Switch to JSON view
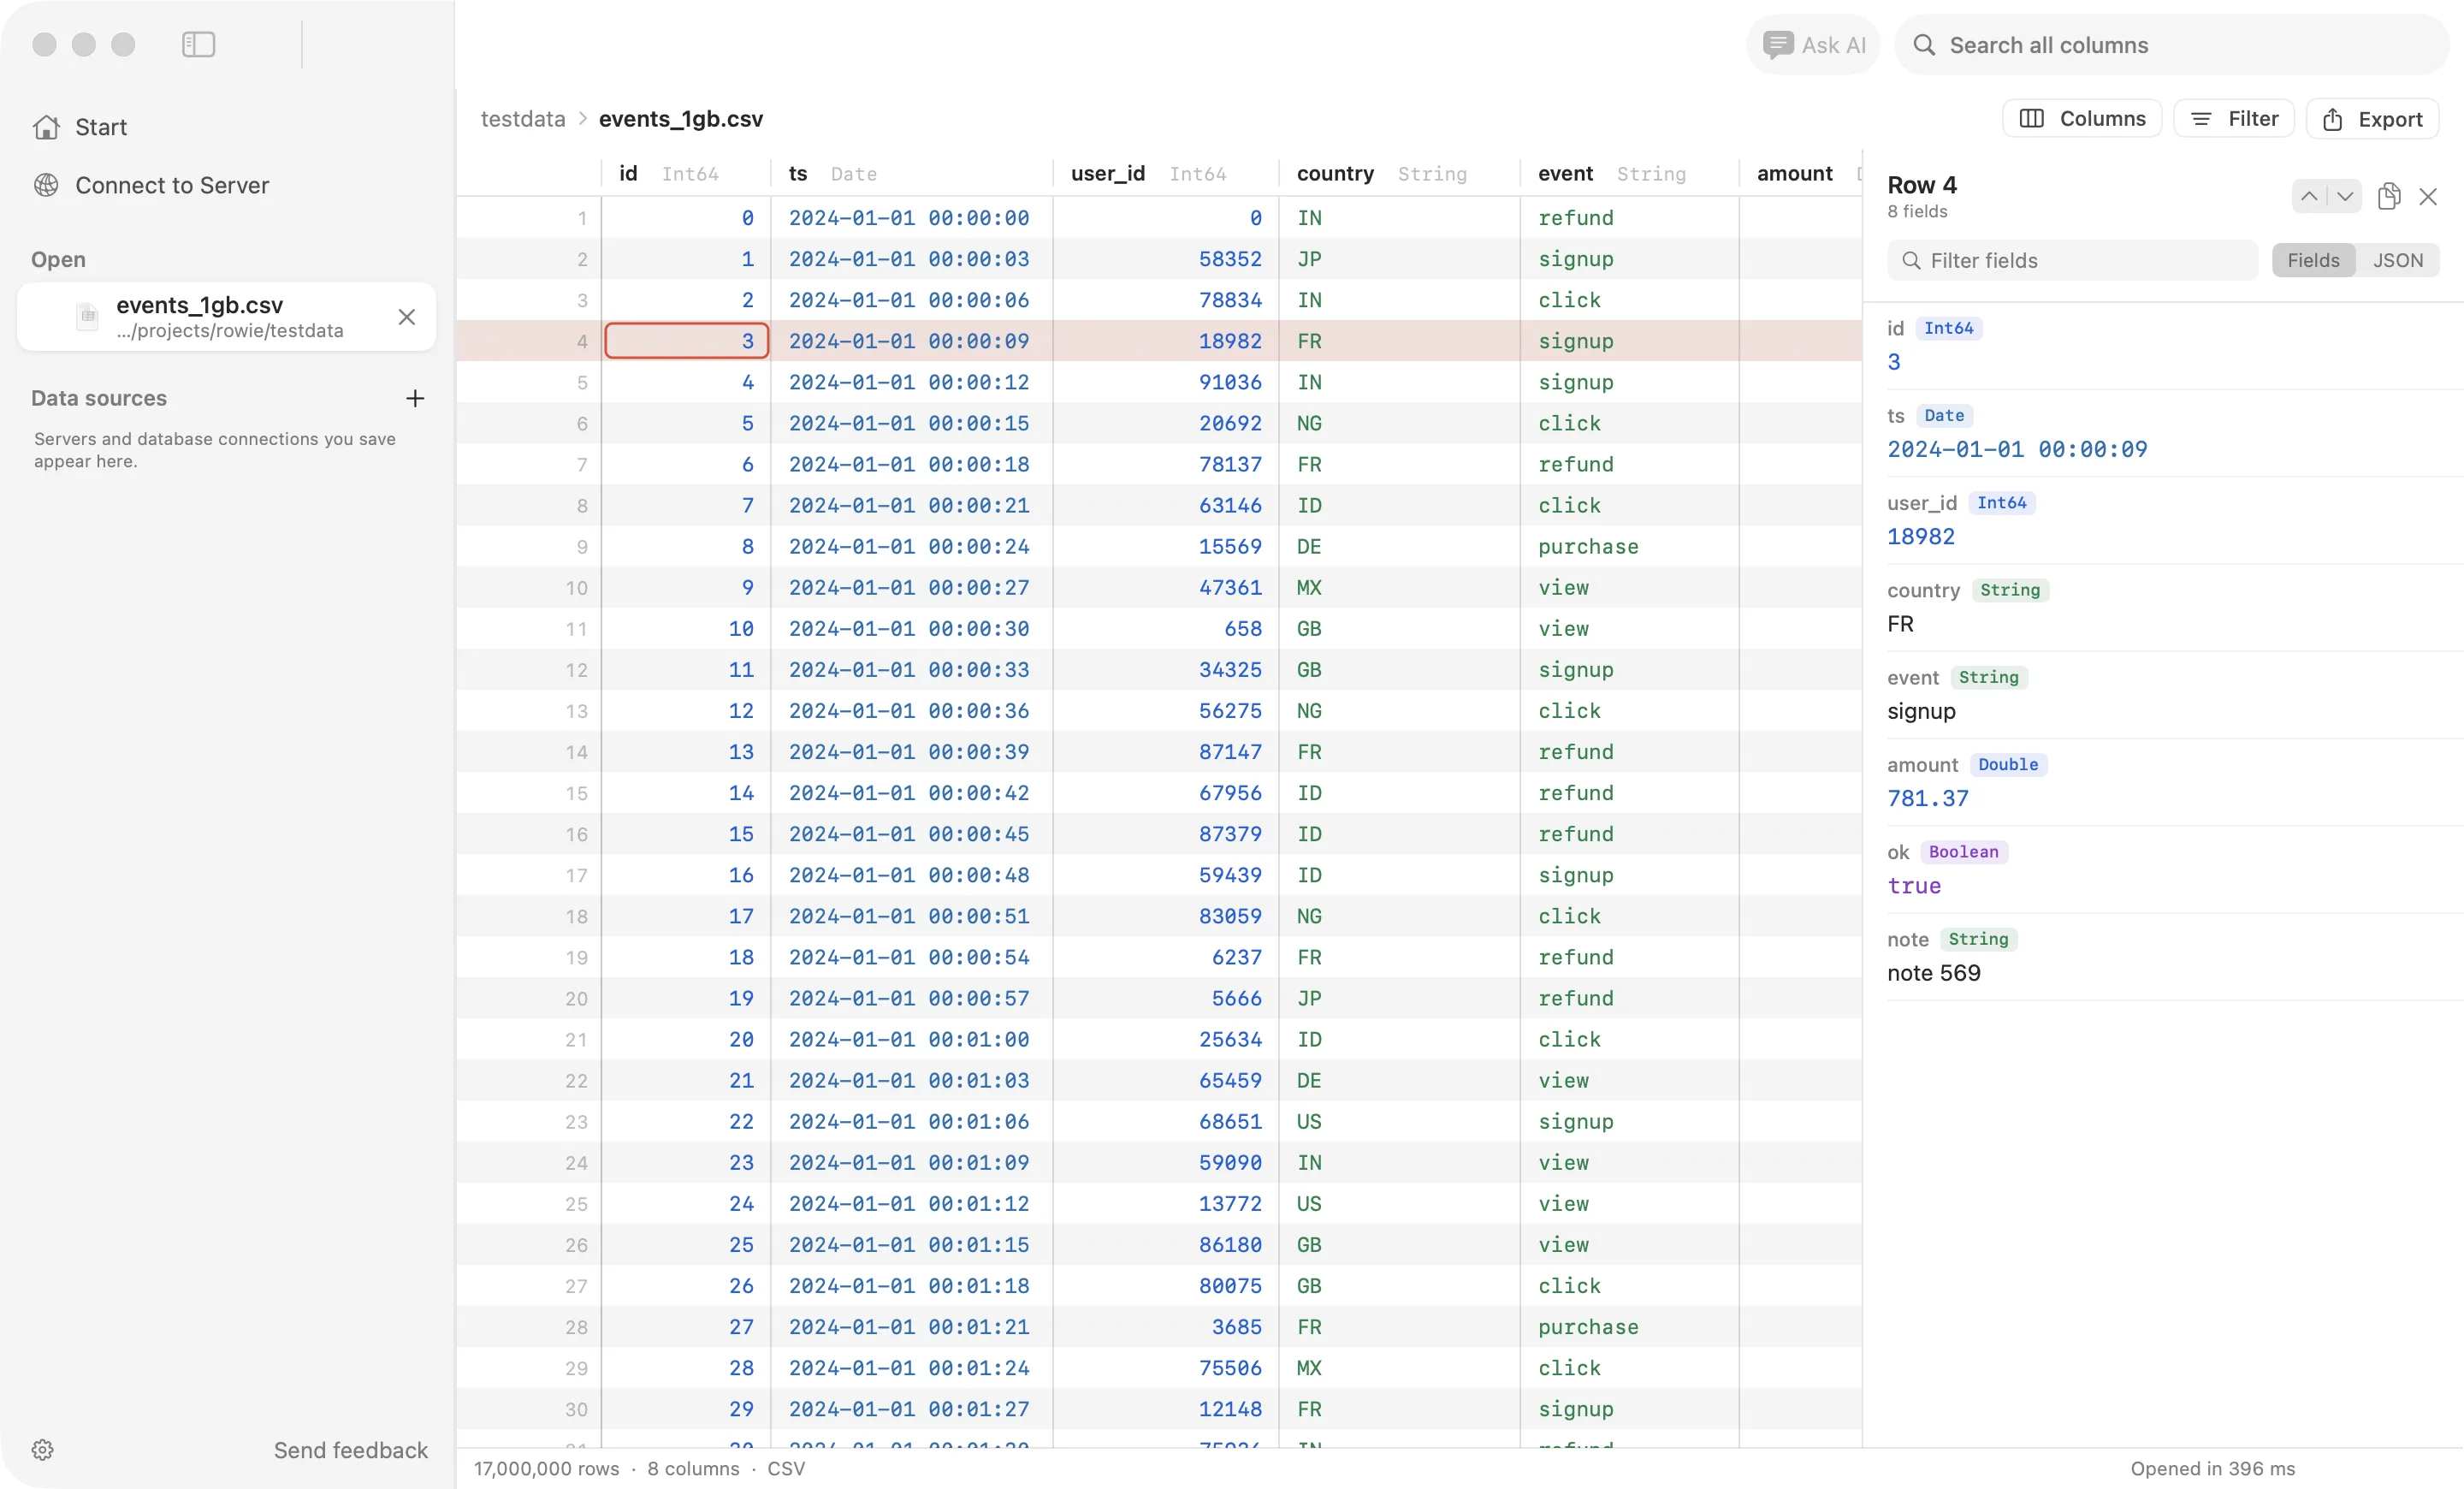The width and height of the screenshot is (2464, 1489). 2397,260
